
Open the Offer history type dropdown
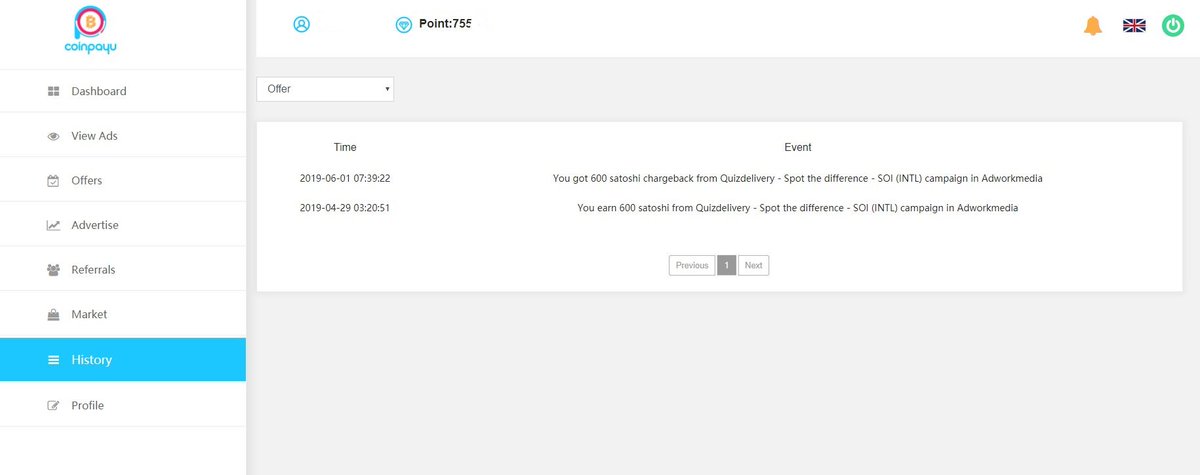point(325,89)
